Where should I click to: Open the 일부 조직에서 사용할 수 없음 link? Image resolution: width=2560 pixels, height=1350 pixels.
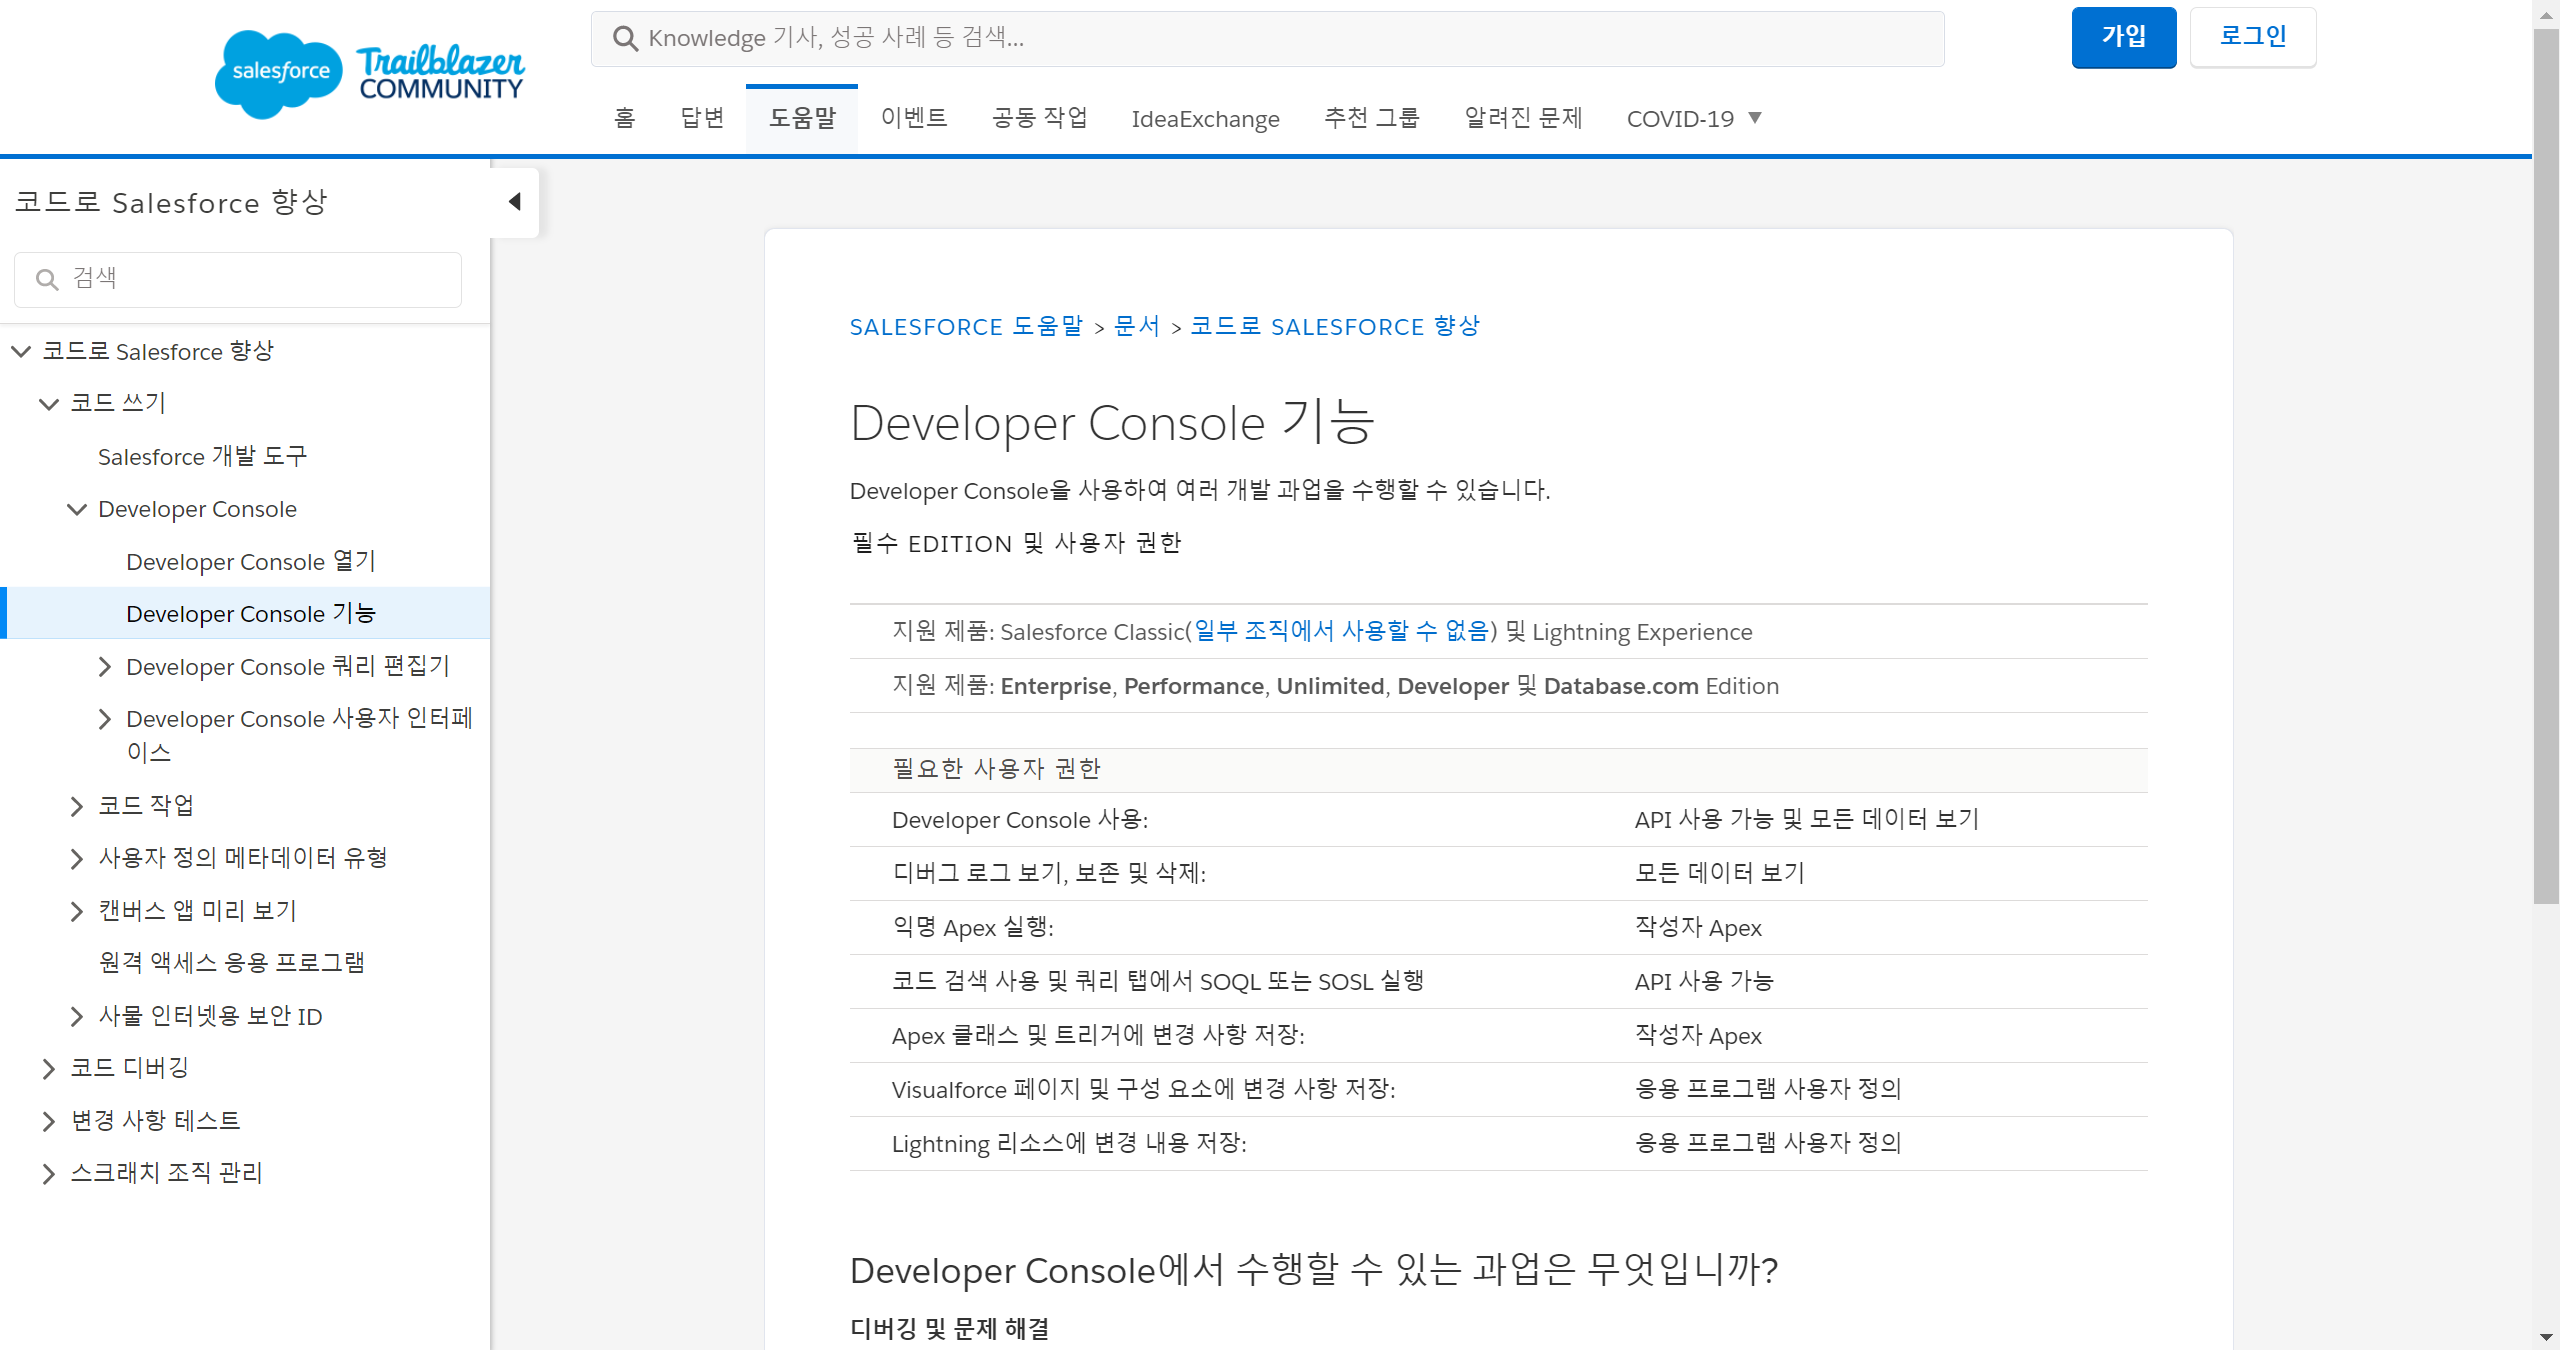click(x=1341, y=632)
